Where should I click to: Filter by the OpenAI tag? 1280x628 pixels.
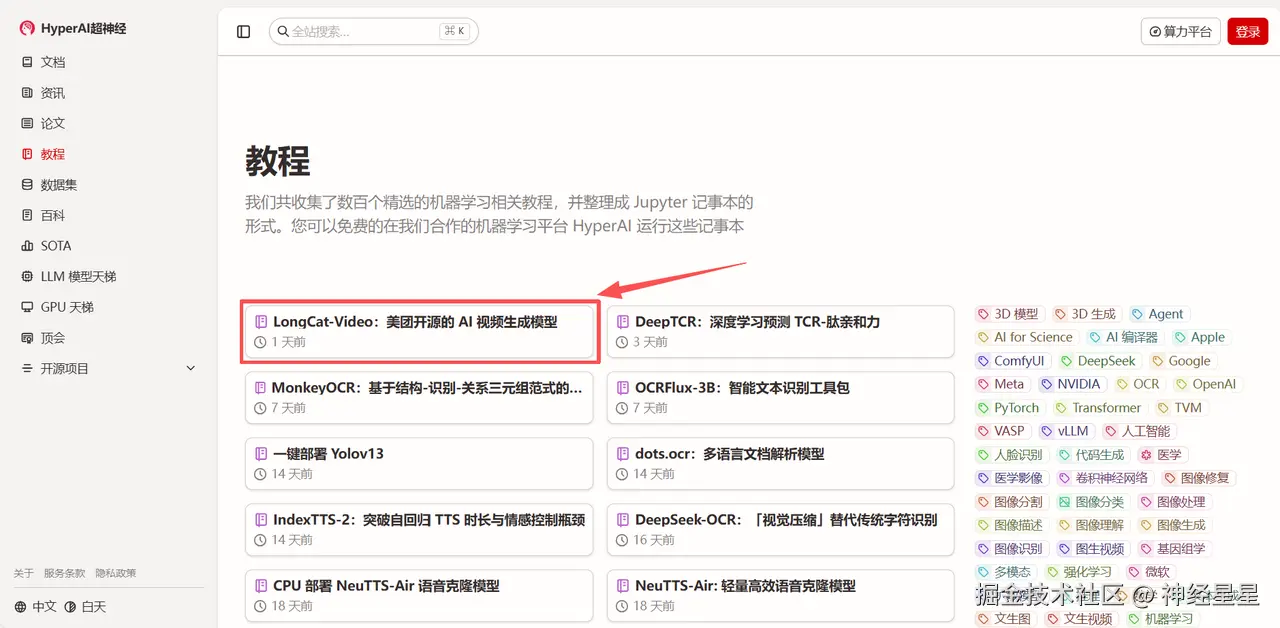coord(1206,384)
